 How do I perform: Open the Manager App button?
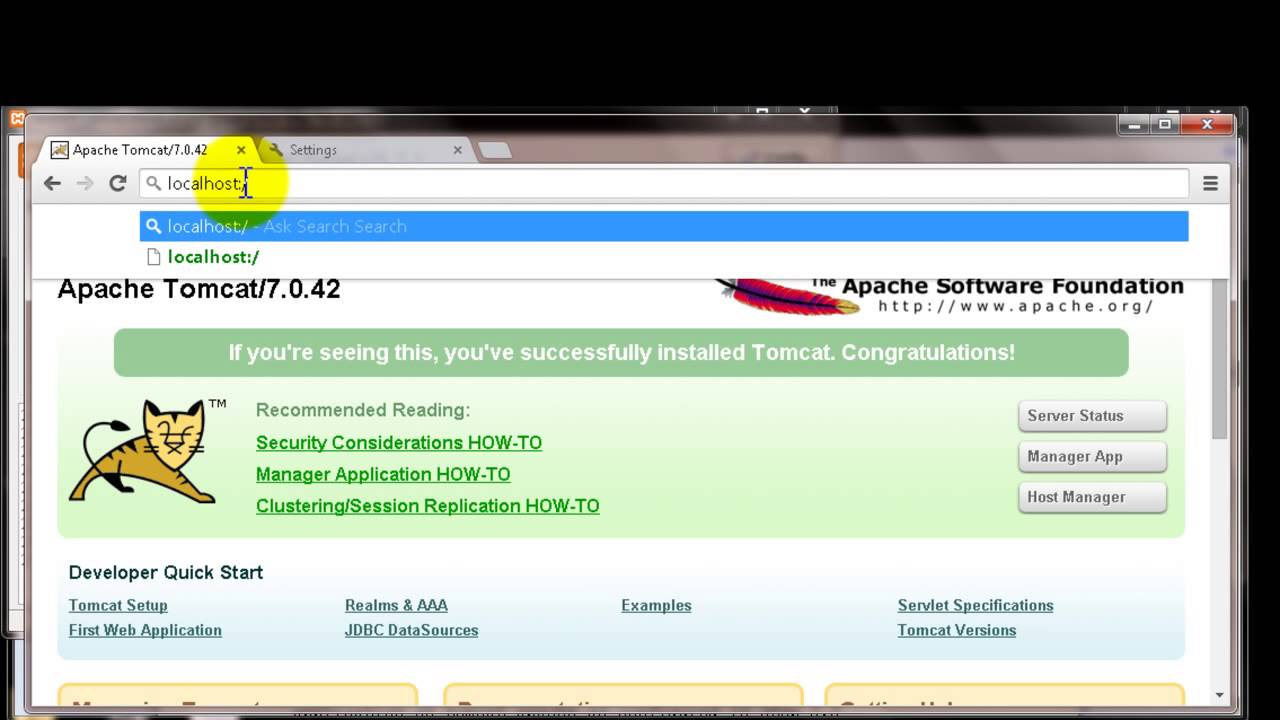[x=1092, y=457]
